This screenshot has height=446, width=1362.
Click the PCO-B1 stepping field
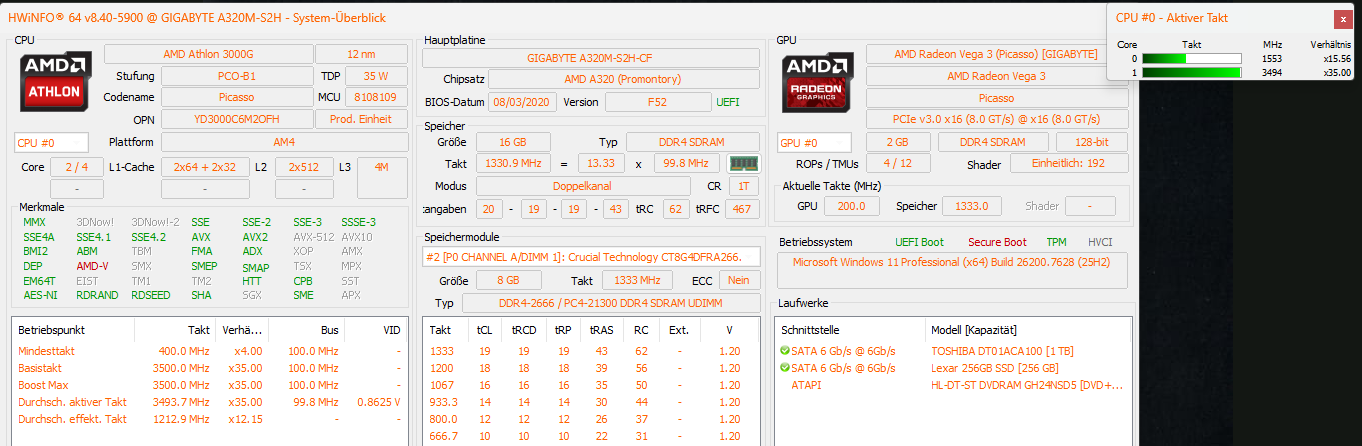pyautogui.click(x=236, y=76)
